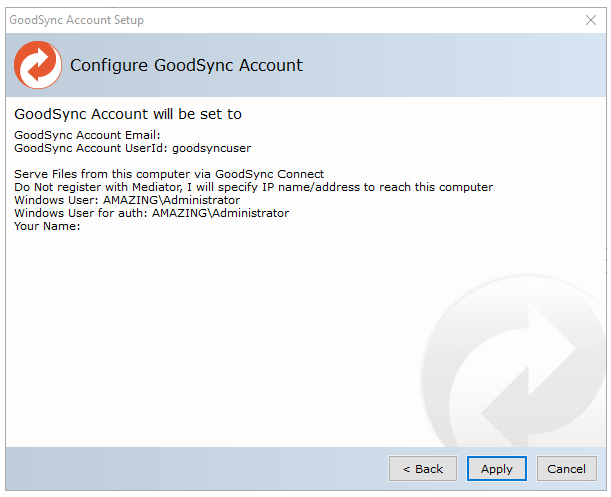
Task: Click the orange GoodSync logo icon
Action: click(x=38, y=66)
